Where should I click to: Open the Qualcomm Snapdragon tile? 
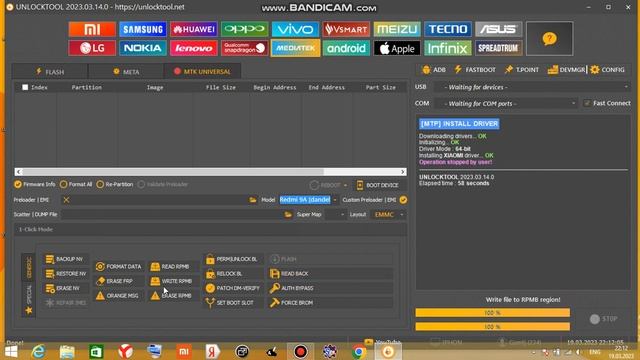coord(244,48)
